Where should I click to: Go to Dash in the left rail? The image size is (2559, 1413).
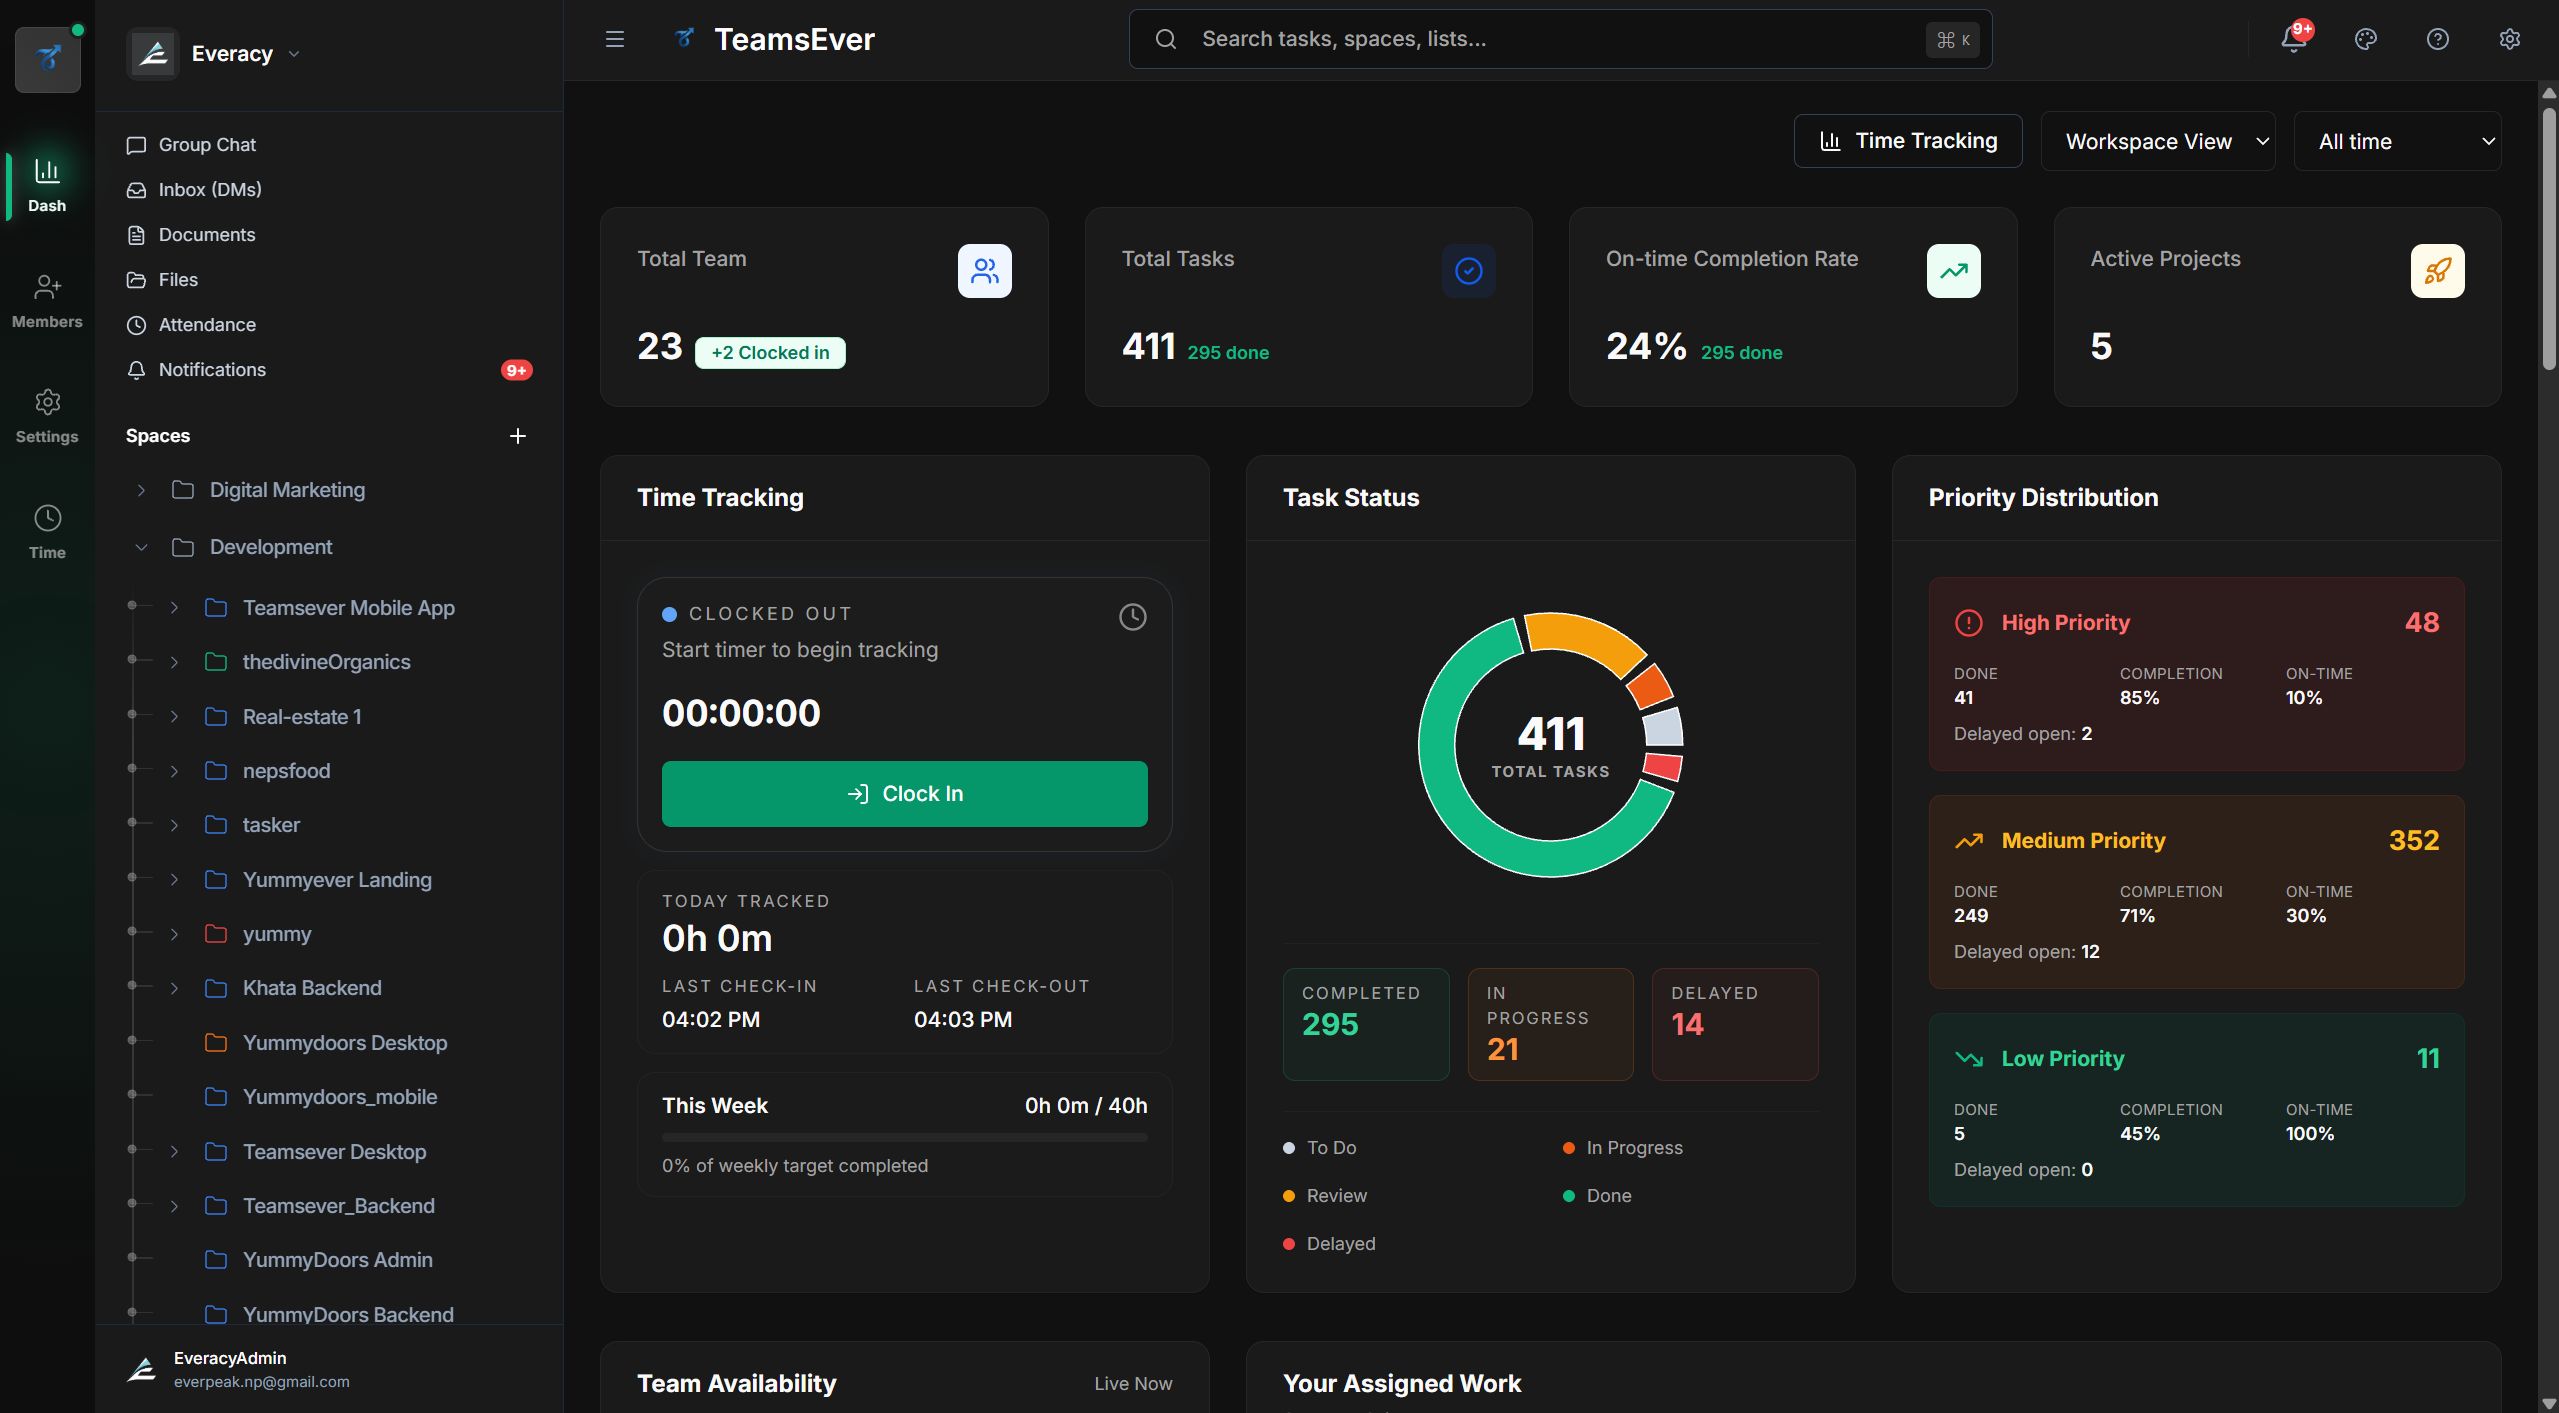47,185
